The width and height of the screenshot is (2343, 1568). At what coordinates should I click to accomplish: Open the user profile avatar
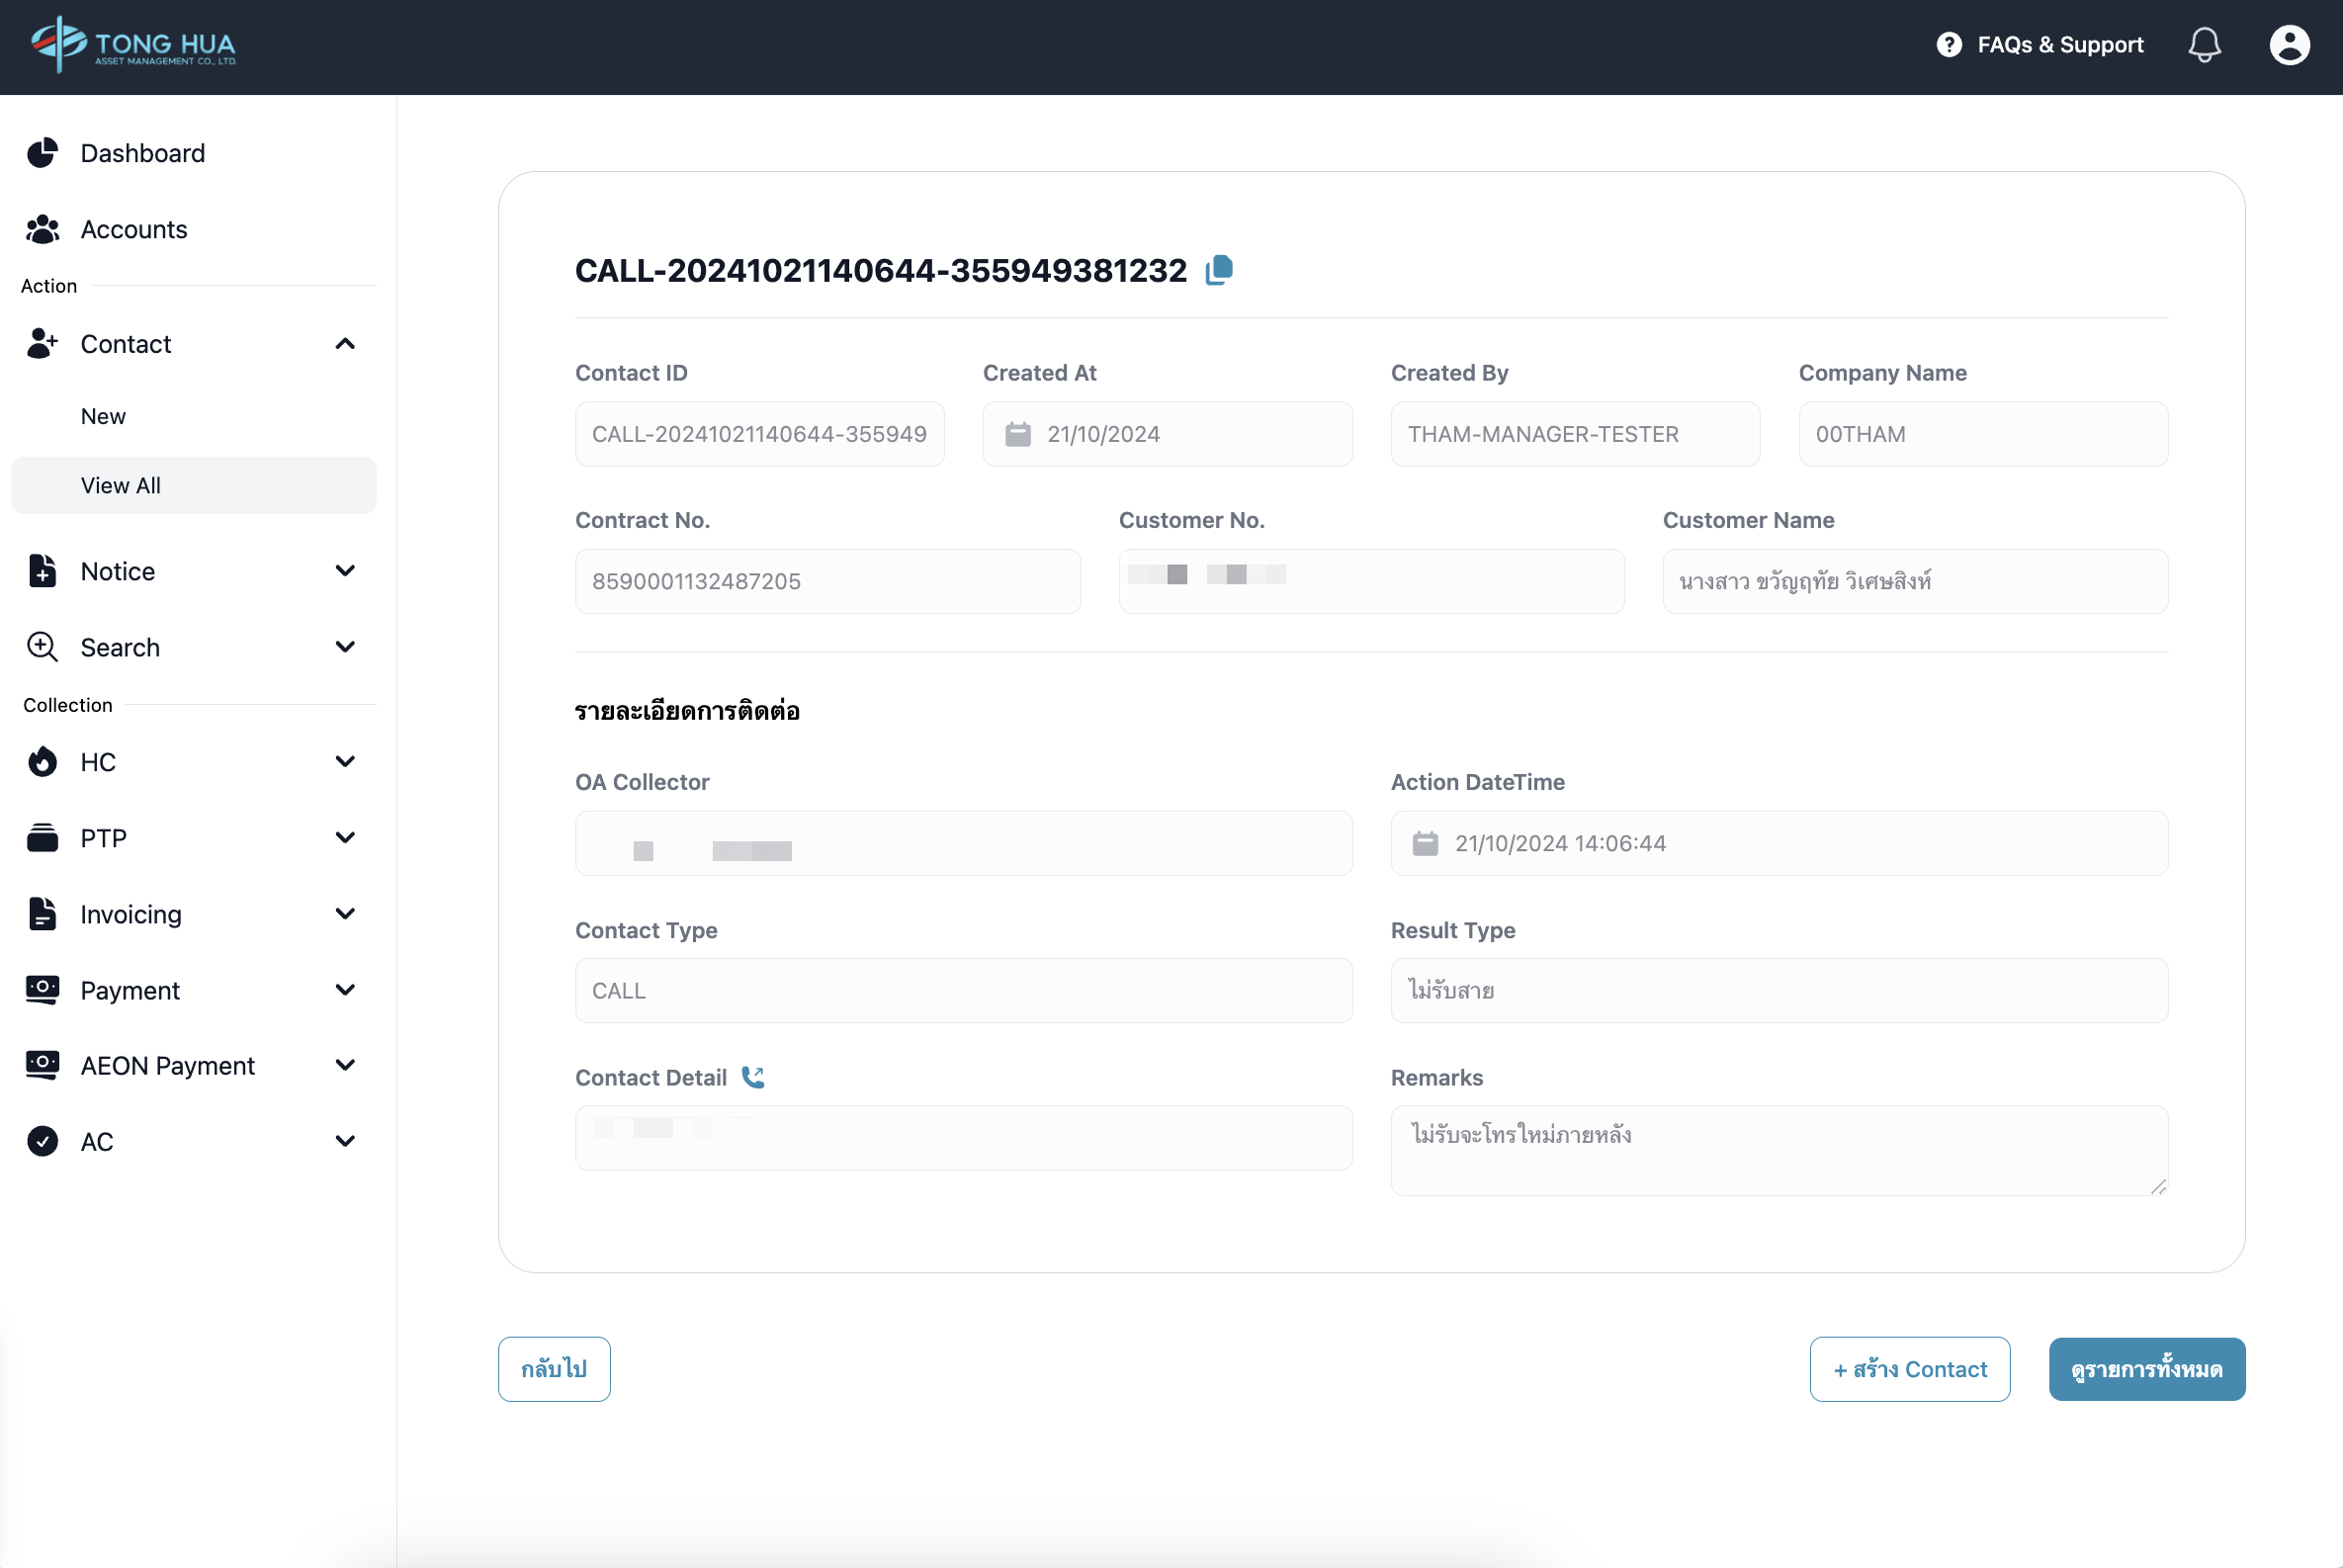pos(2288,45)
